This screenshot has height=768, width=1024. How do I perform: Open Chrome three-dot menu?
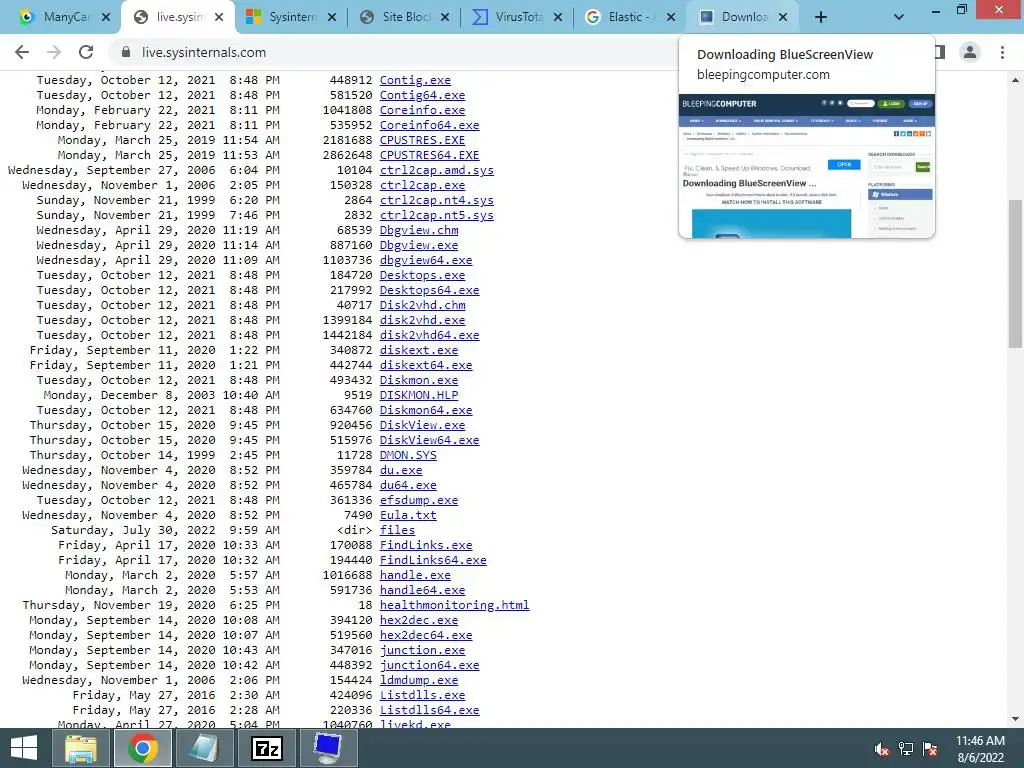[x=1002, y=52]
